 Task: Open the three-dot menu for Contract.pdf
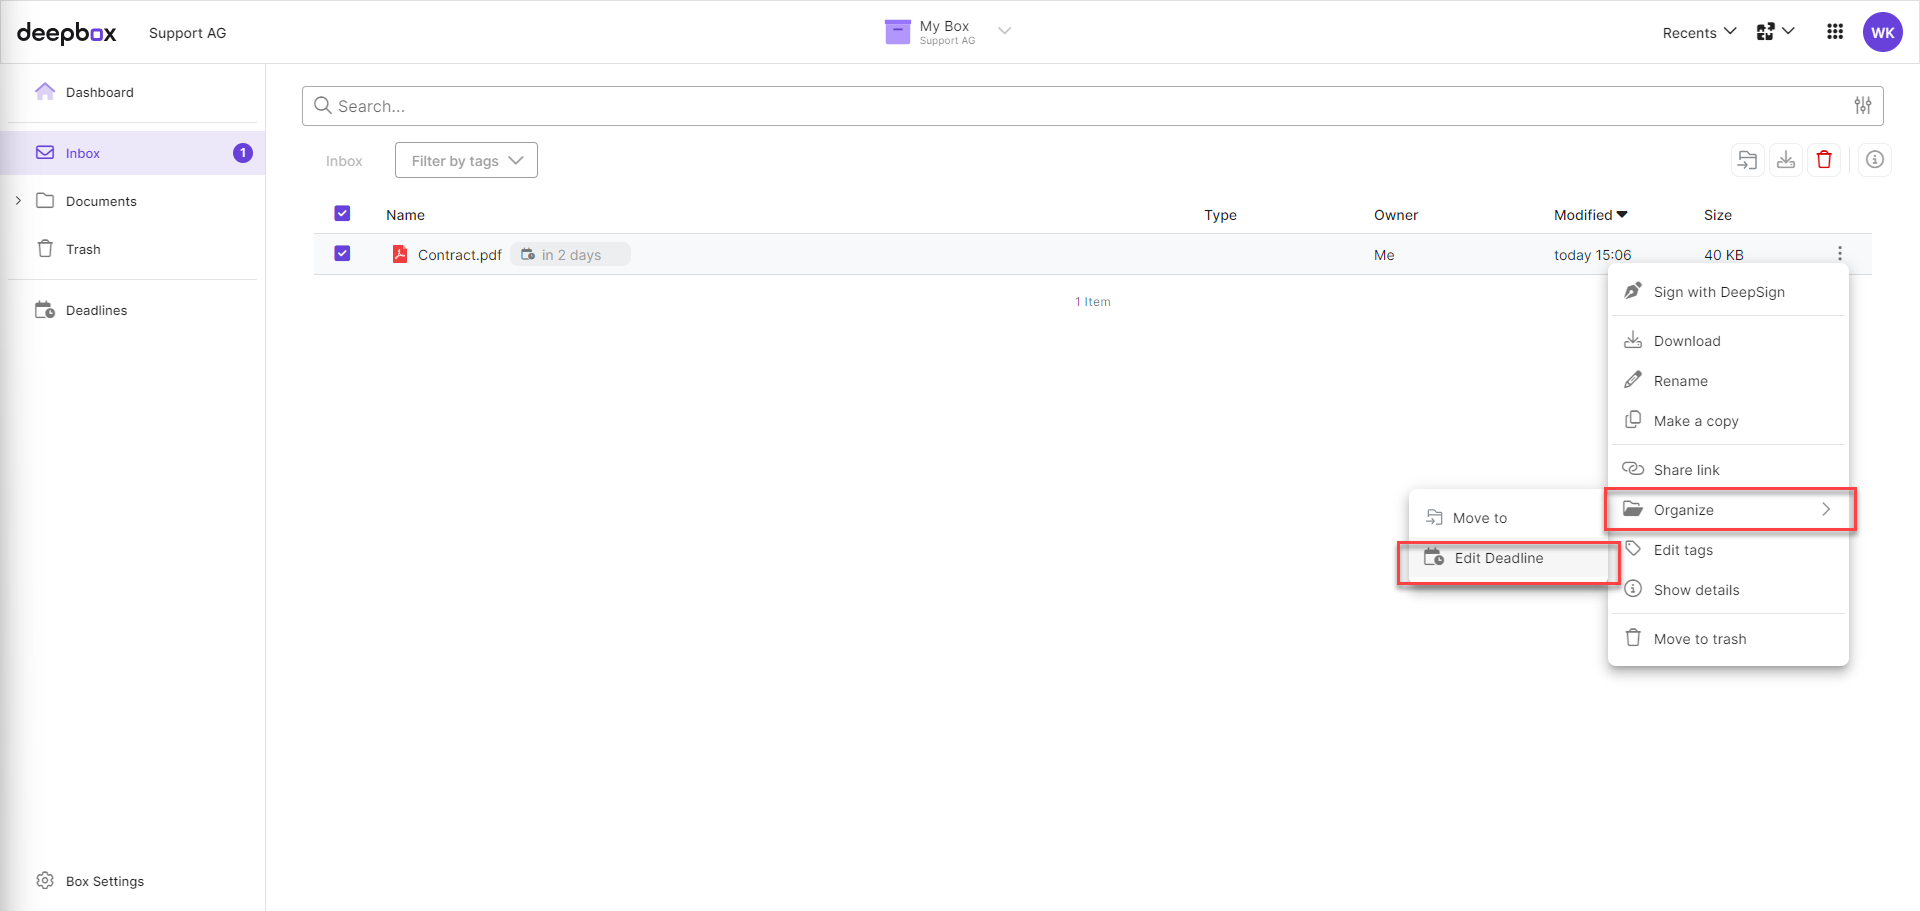click(1839, 253)
